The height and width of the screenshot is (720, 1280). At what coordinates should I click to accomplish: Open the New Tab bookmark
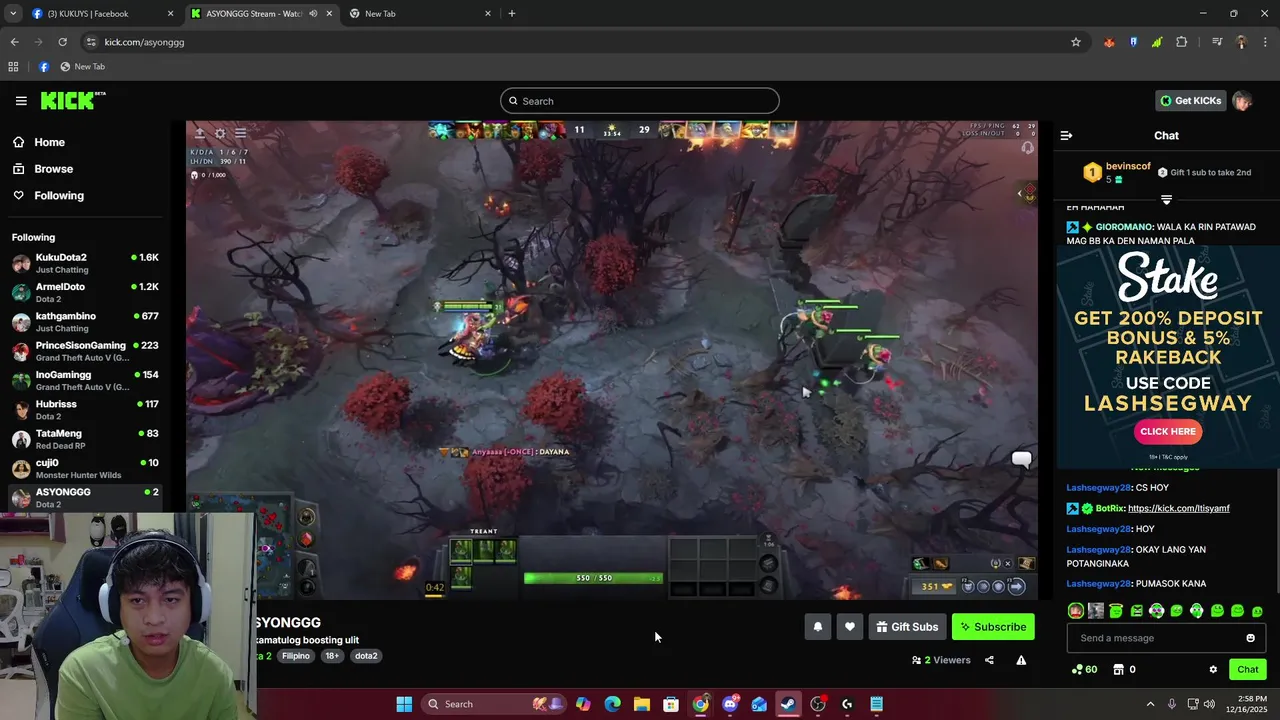pyautogui.click(x=82, y=67)
